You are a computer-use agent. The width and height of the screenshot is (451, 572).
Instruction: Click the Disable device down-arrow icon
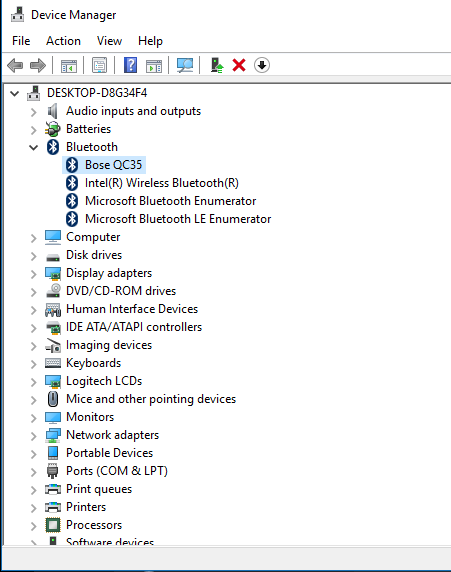pos(262,66)
